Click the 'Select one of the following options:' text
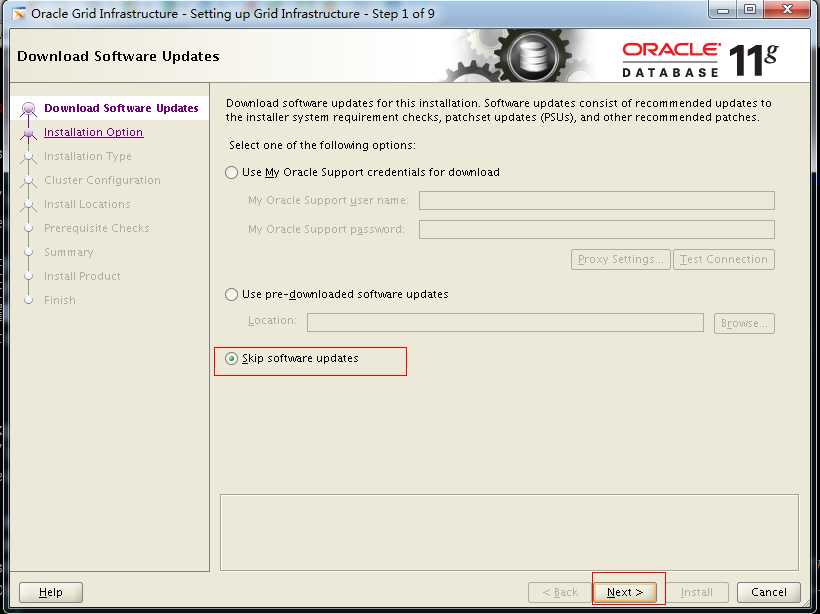820x614 pixels. 322,145
